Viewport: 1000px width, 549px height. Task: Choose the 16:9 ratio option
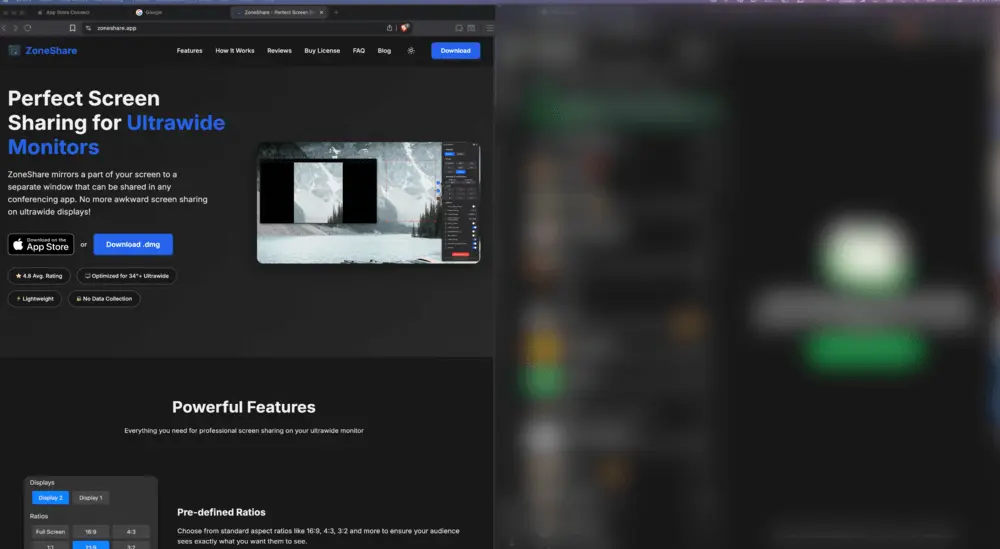(x=91, y=531)
